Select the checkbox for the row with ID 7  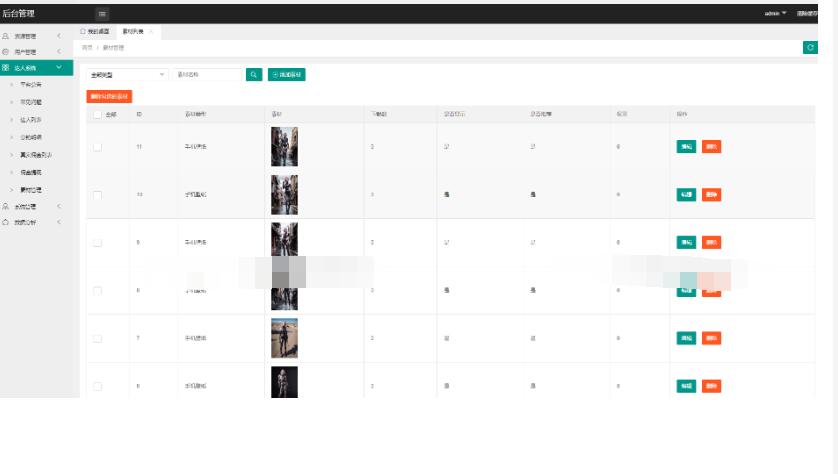[x=97, y=338]
